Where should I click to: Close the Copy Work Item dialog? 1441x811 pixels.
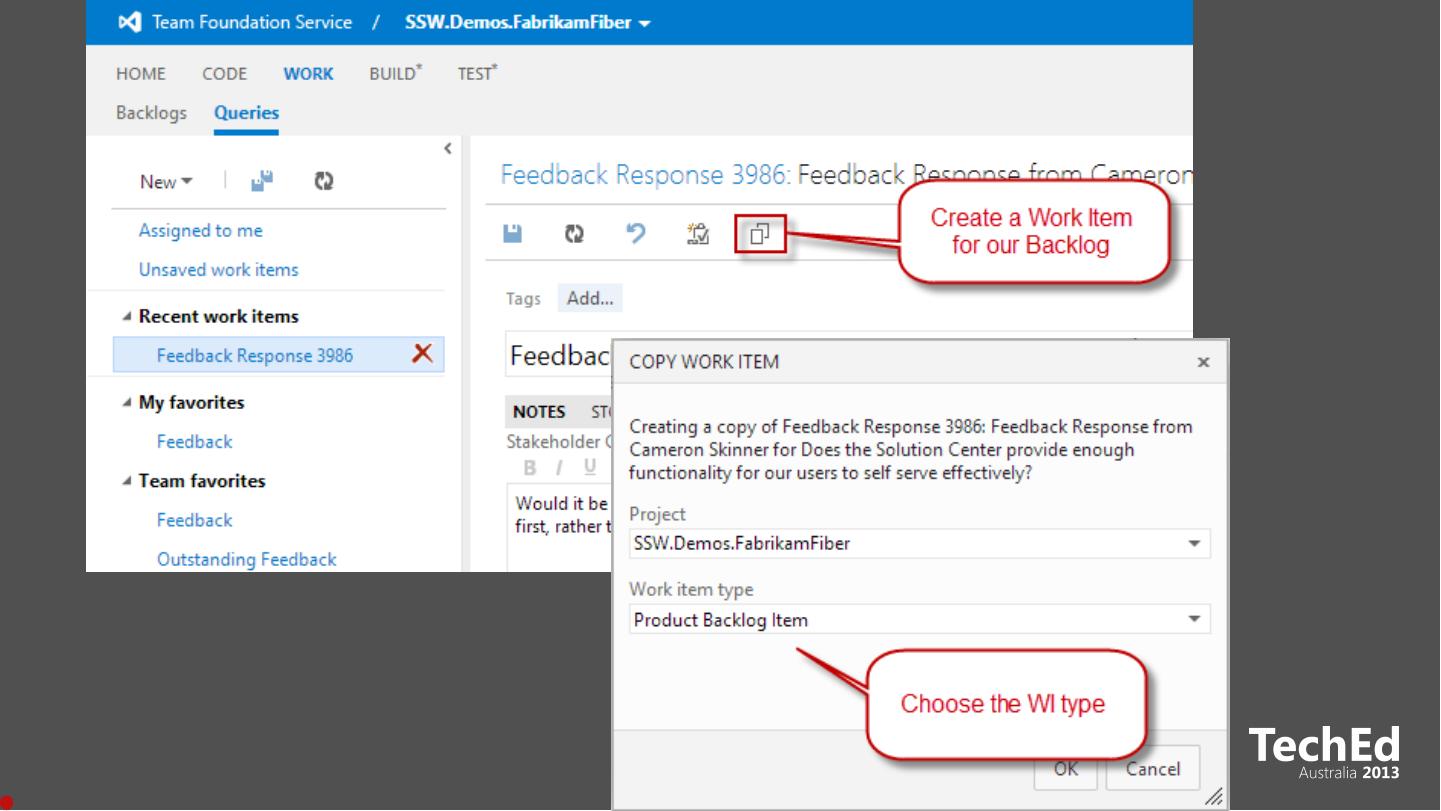point(1203,362)
